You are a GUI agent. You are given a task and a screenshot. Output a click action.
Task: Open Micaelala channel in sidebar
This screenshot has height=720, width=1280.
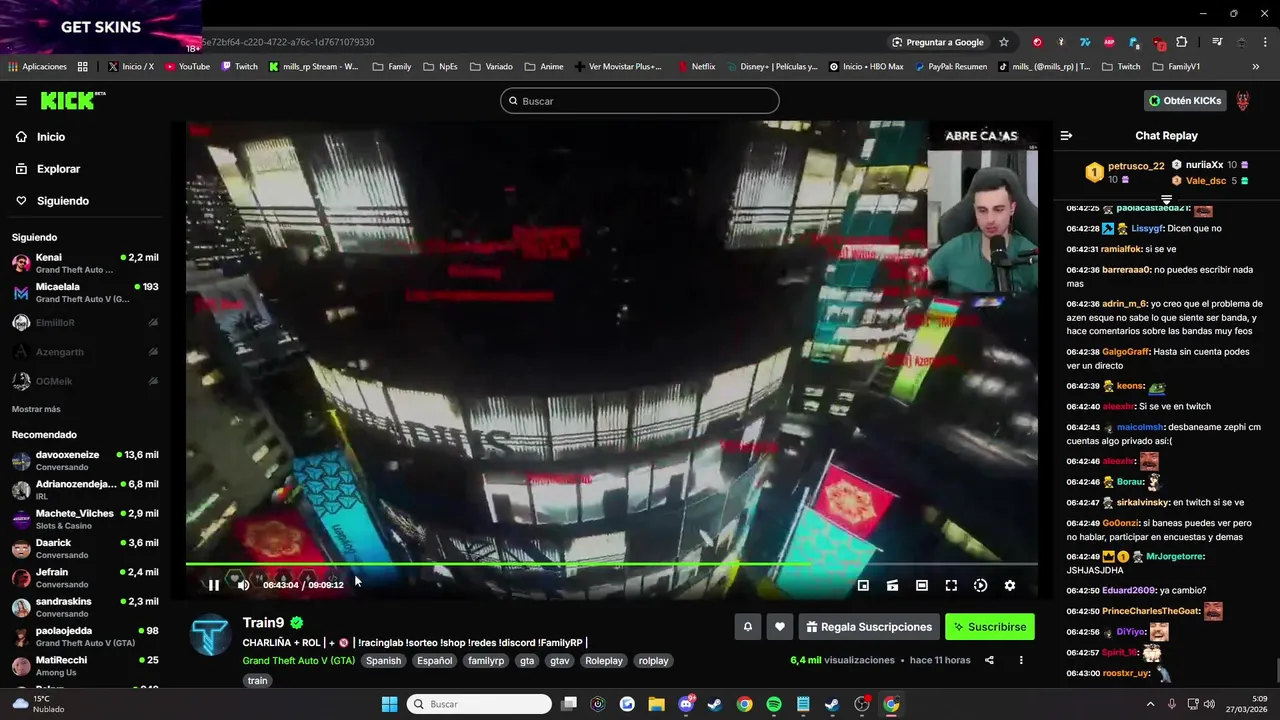click(86, 293)
